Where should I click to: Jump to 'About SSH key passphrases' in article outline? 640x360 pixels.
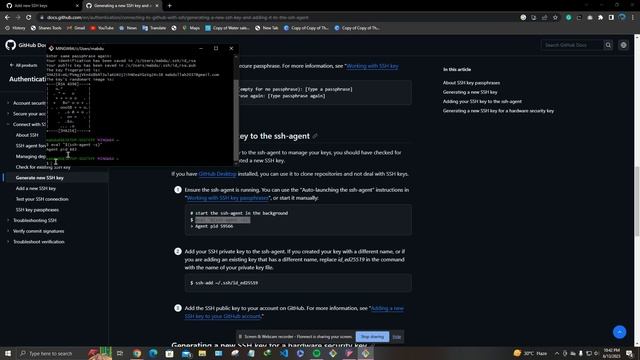[471, 83]
